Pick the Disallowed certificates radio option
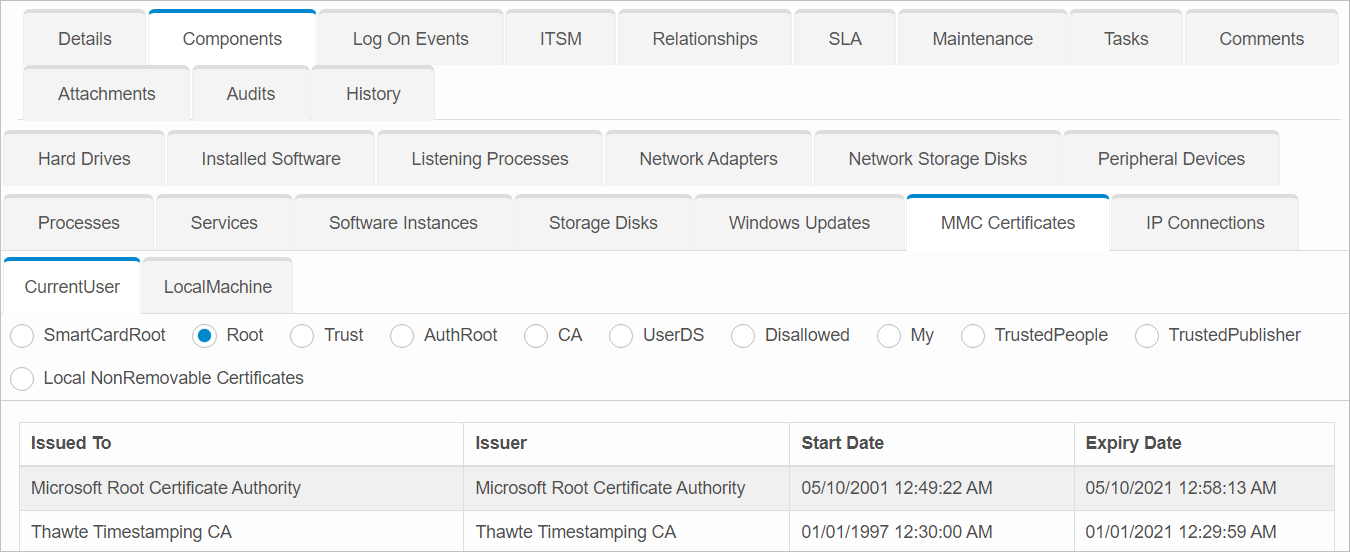 coord(743,336)
